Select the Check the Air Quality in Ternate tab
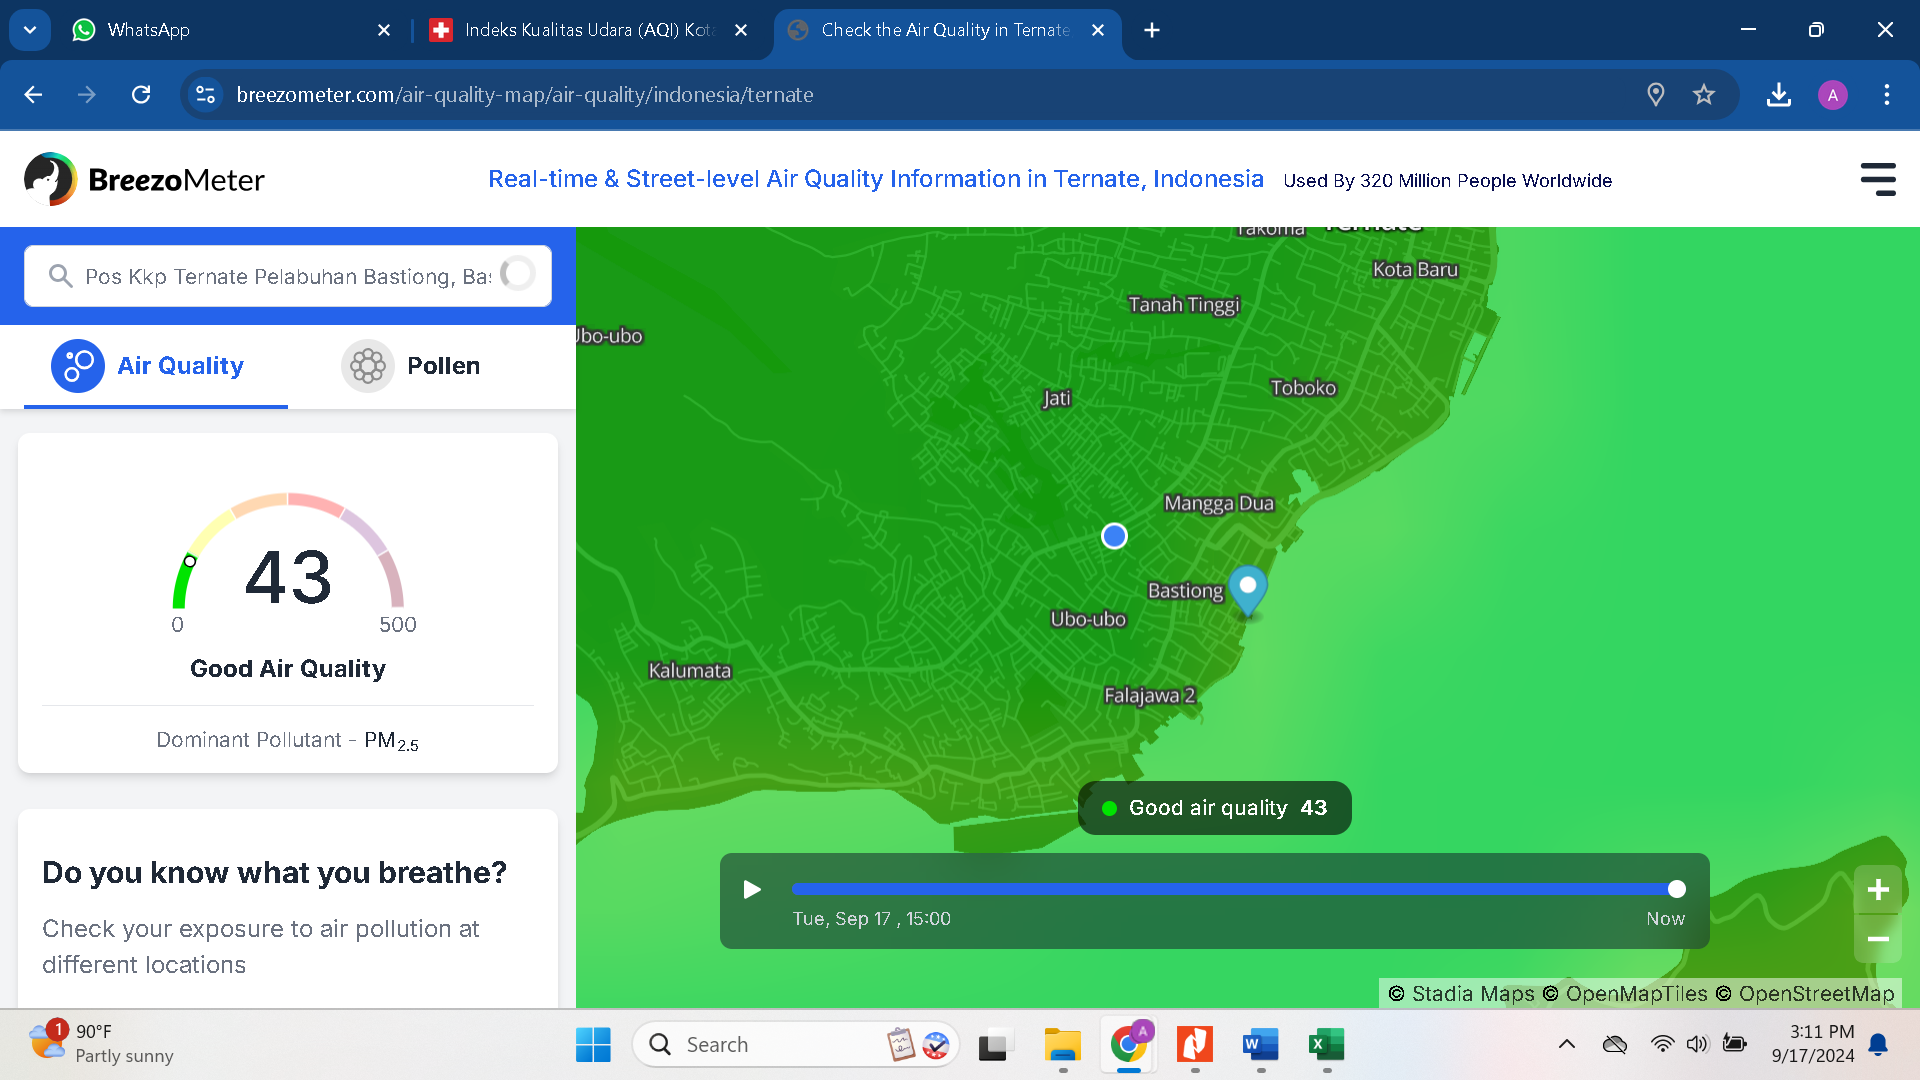 [945, 30]
